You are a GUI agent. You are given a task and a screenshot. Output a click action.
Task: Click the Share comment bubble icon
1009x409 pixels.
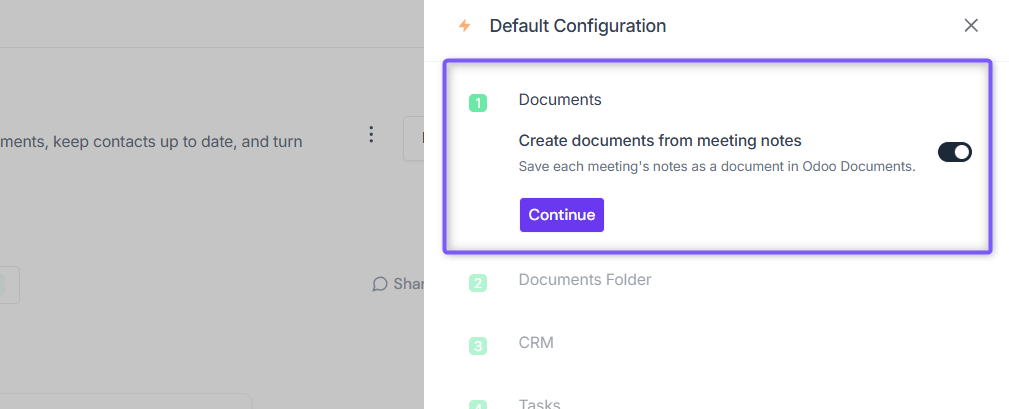coord(380,284)
